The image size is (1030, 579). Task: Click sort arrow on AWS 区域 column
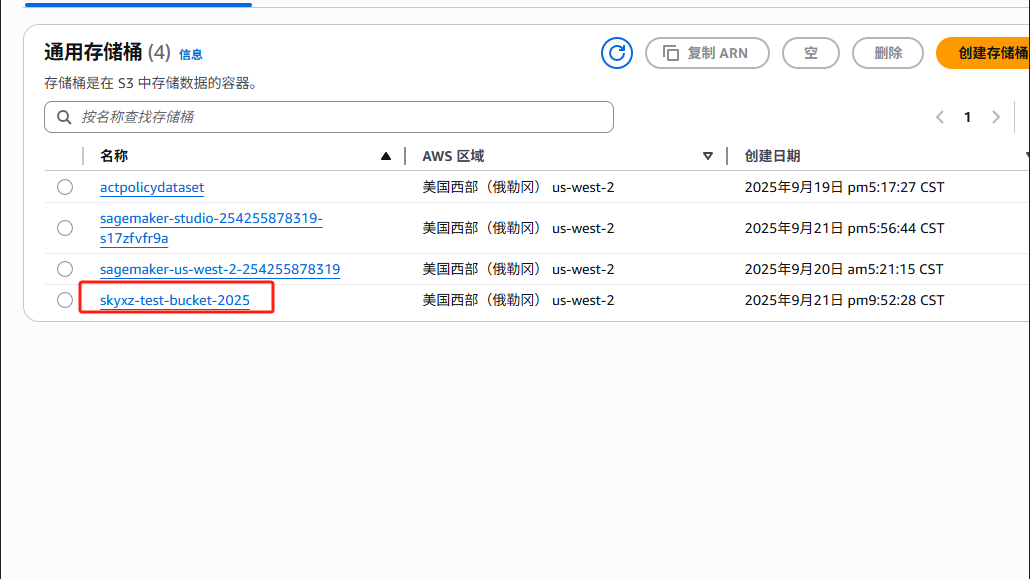(708, 156)
